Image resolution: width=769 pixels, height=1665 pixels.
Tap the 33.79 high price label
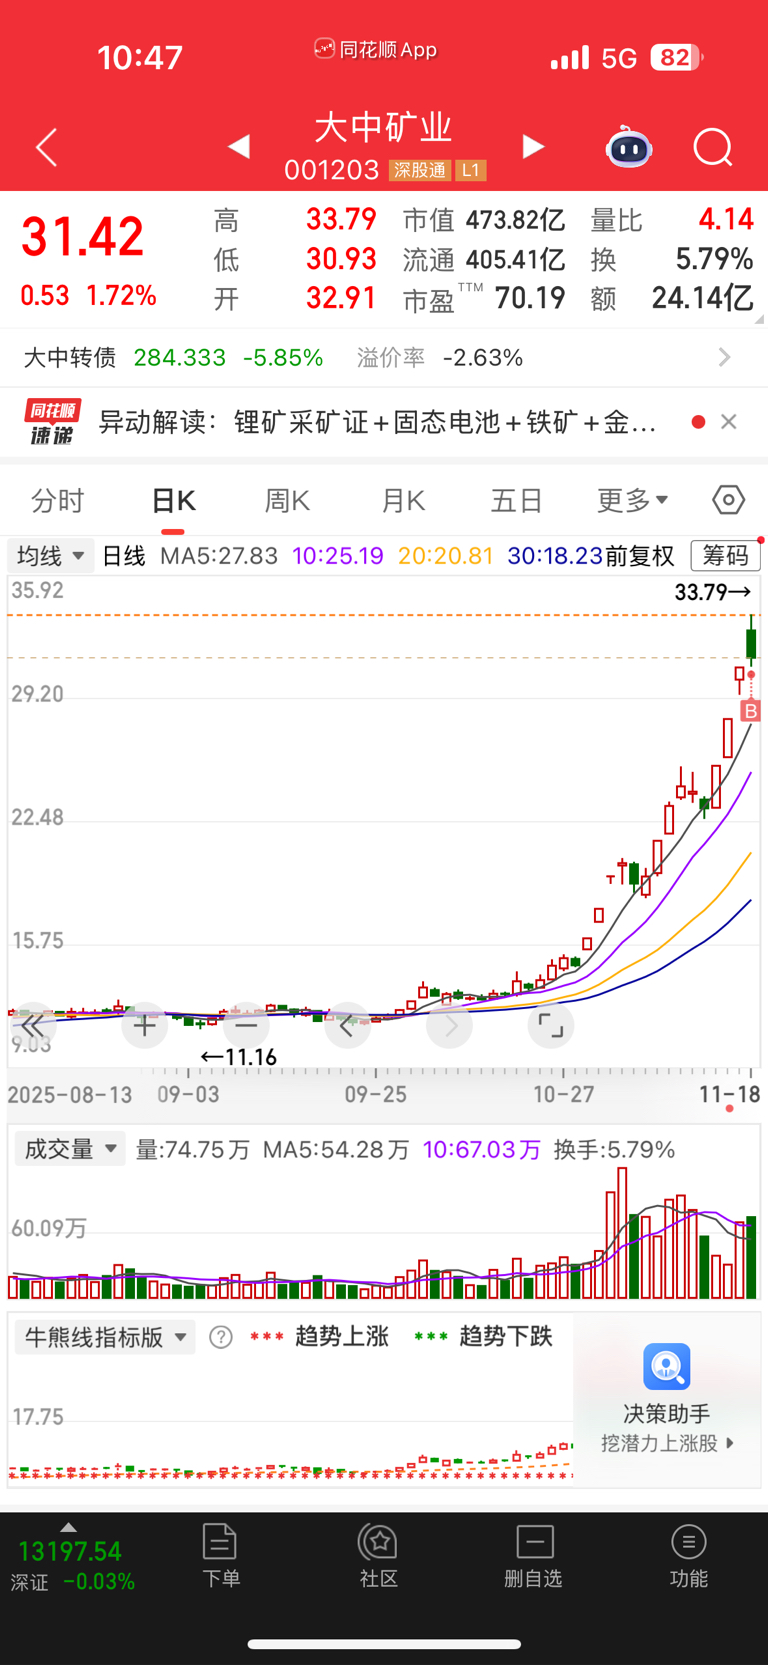coord(713,592)
